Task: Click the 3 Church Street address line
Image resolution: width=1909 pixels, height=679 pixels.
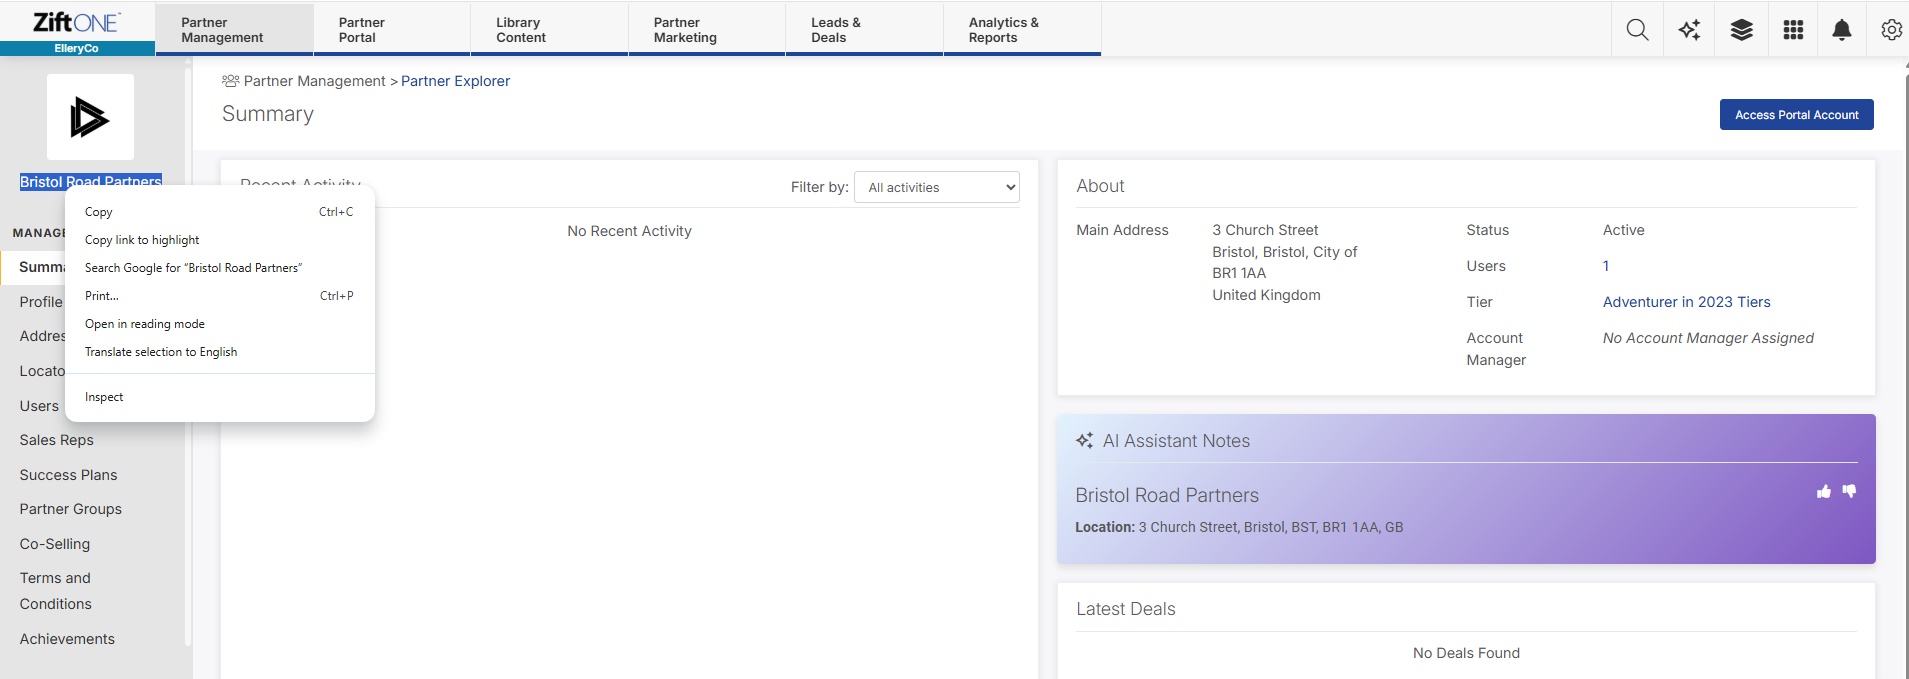Action: (x=1265, y=230)
